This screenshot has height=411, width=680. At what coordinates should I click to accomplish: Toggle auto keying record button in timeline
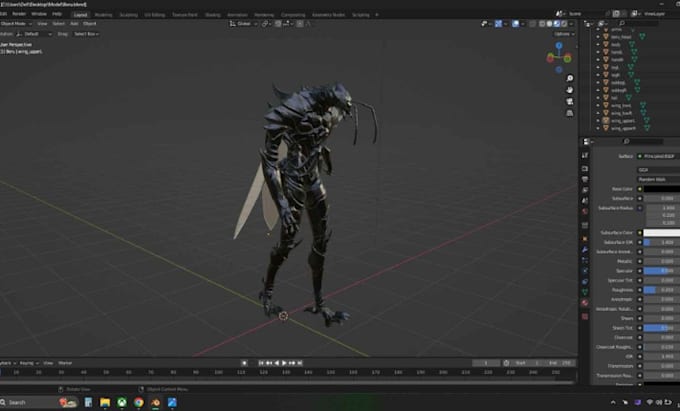point(245,363)
